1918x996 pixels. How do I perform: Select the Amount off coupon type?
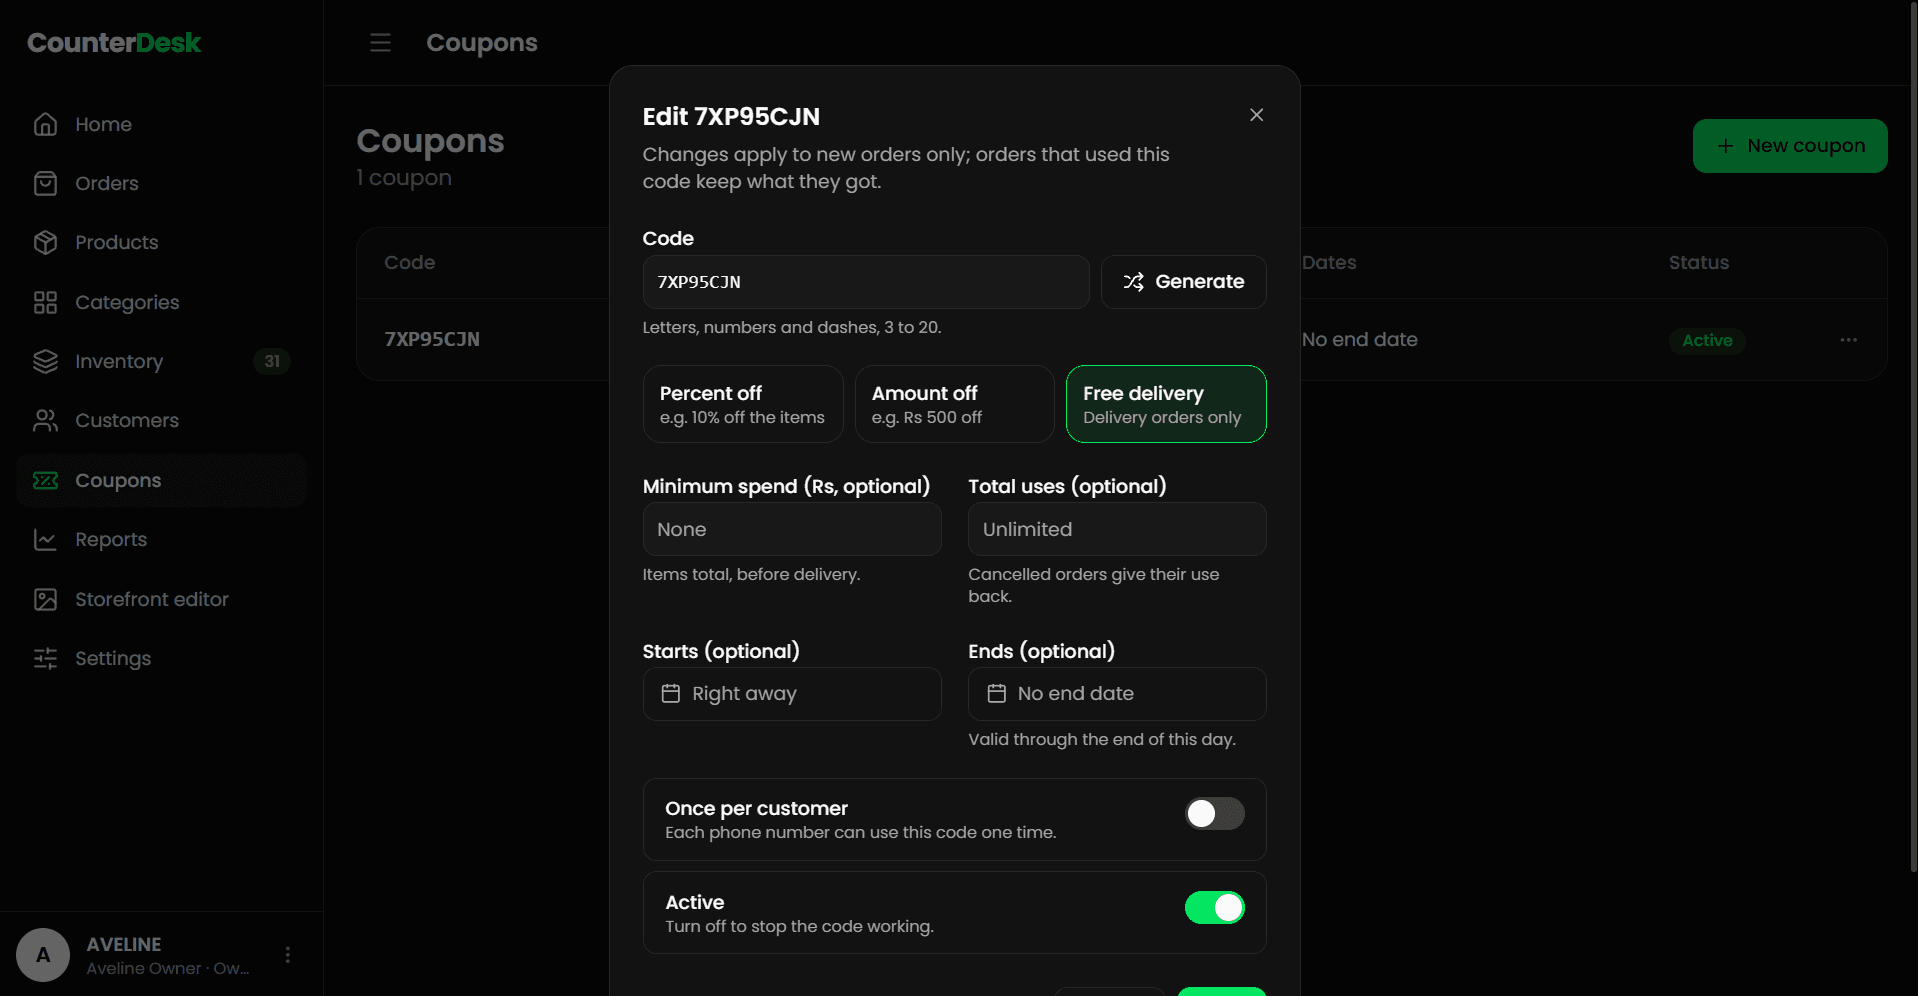[x=954, y=404]
